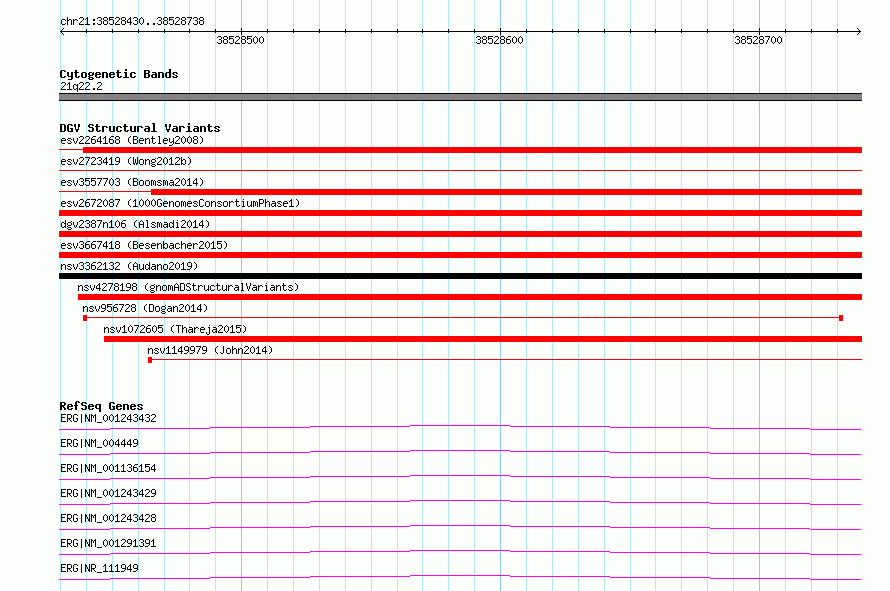The height and width of the screenshot is (591, 890).
Task: Click the thin nsv956728 Dogan2014 variant line
Action: (463, 318)
